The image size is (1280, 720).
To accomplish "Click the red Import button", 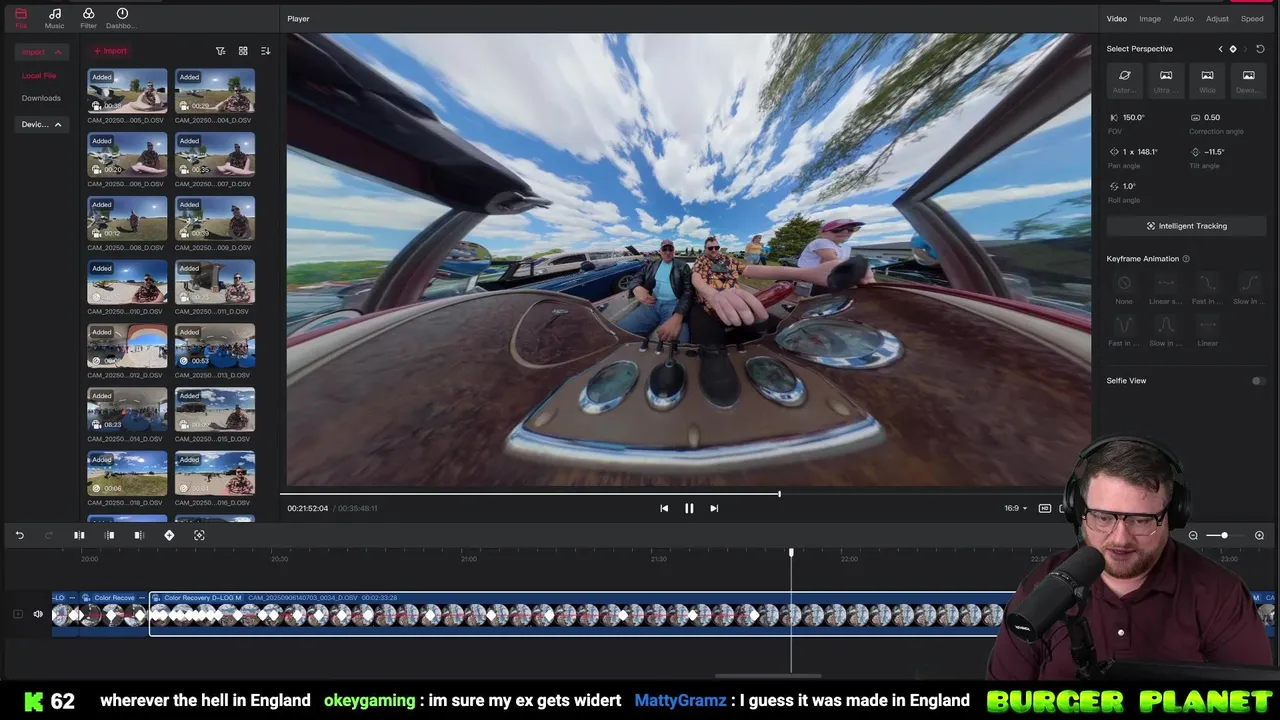I will (x=110, y=51).
